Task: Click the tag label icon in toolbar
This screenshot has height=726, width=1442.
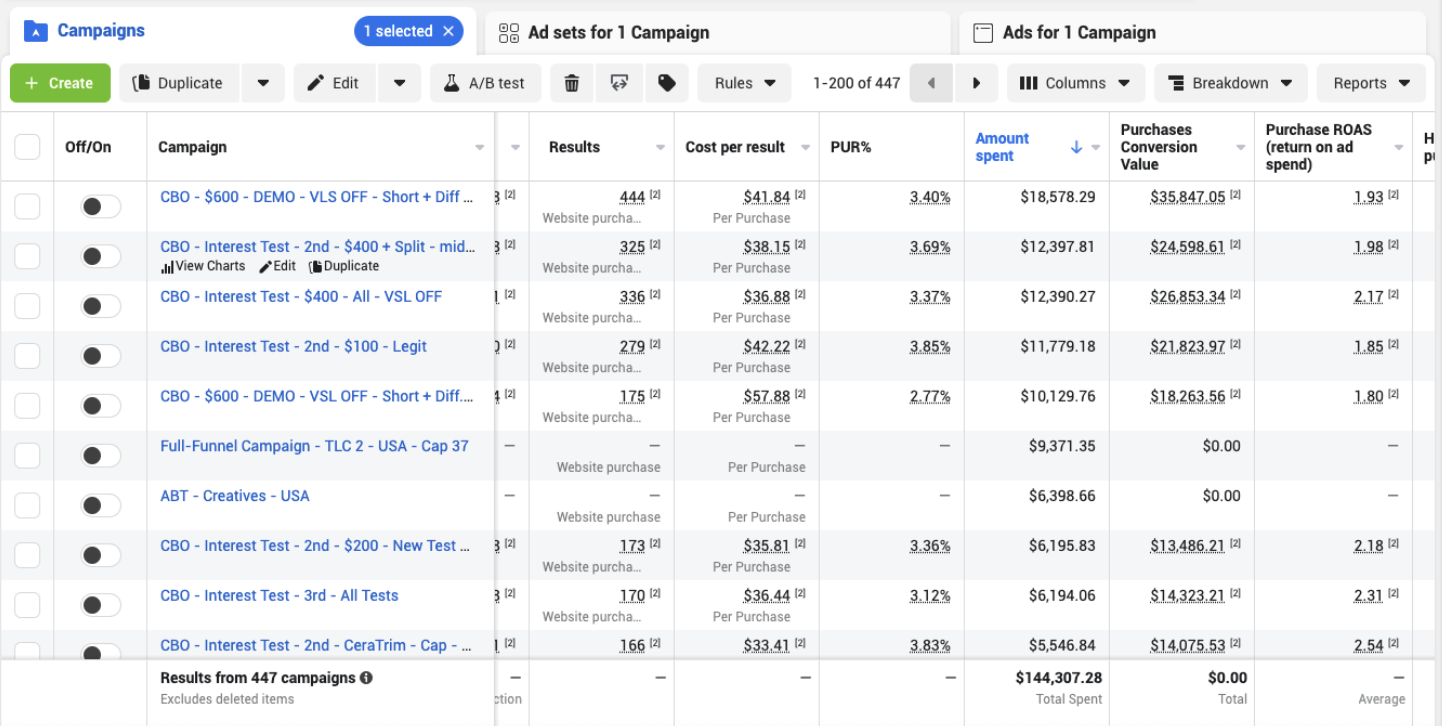Action: [x=667, y=83]
